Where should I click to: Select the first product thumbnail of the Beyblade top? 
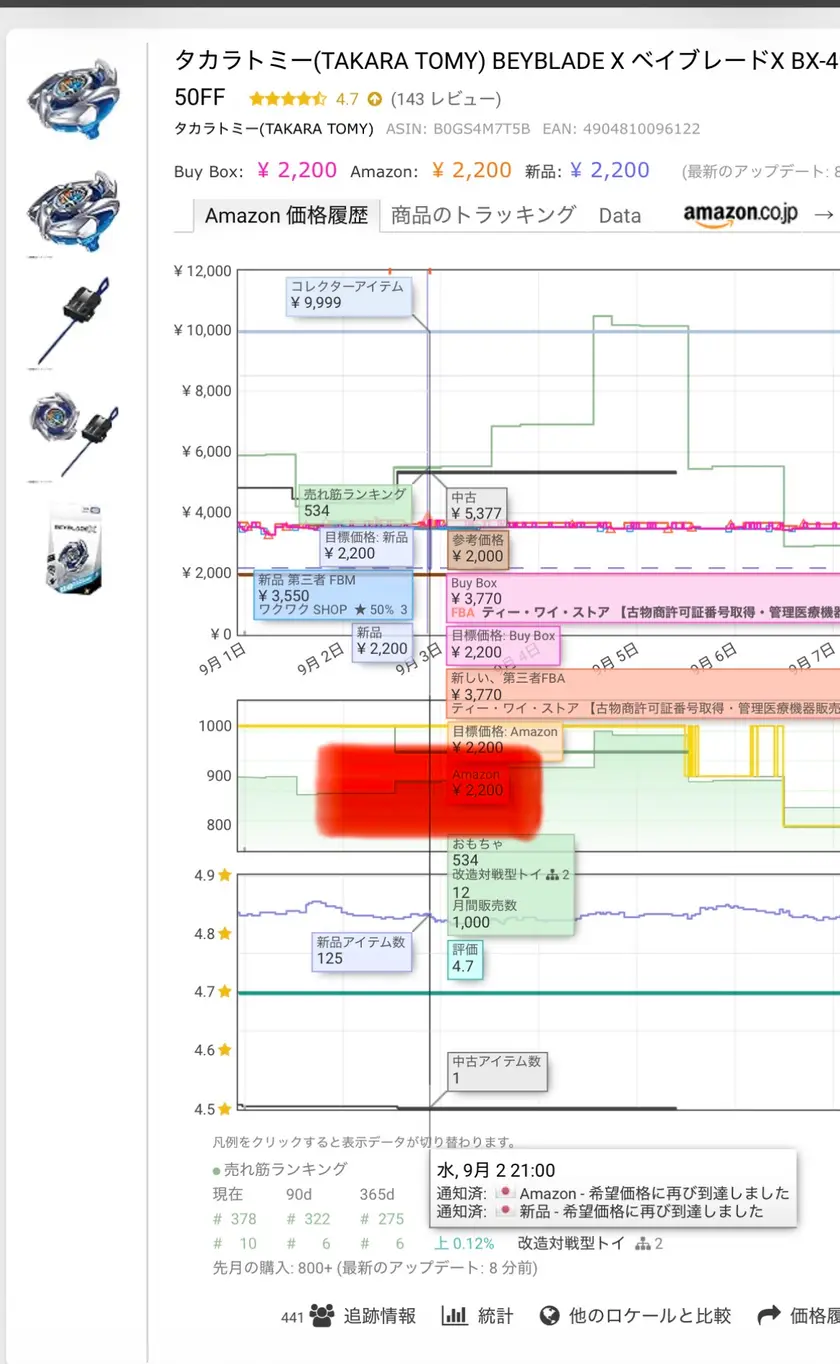pos(73,97)
